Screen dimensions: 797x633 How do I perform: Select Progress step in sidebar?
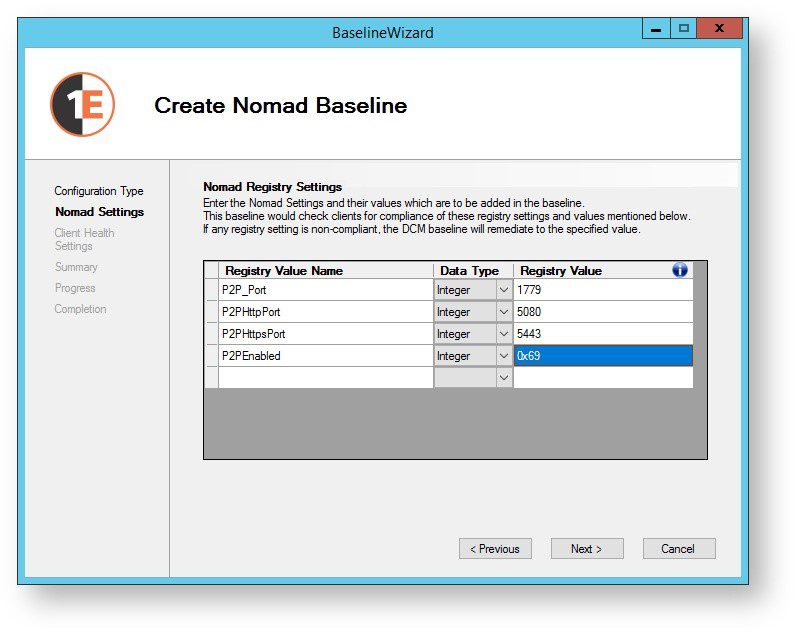pos(75,288)
